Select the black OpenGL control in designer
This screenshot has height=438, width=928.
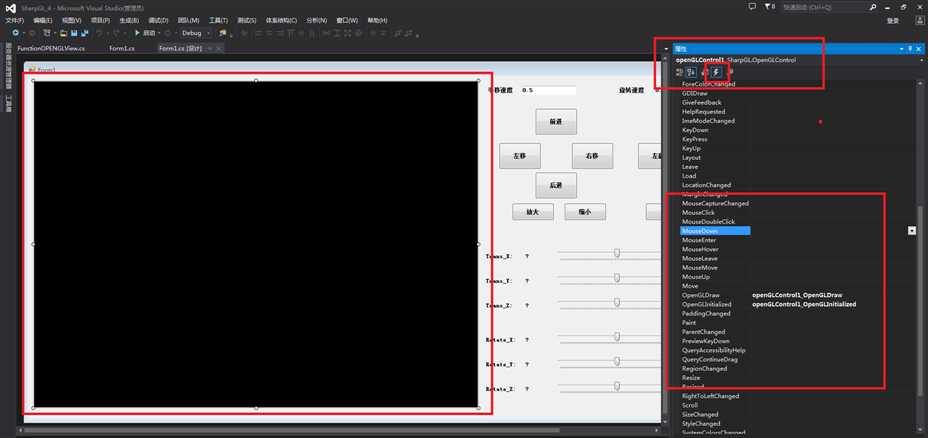click(x=256, y=244)
